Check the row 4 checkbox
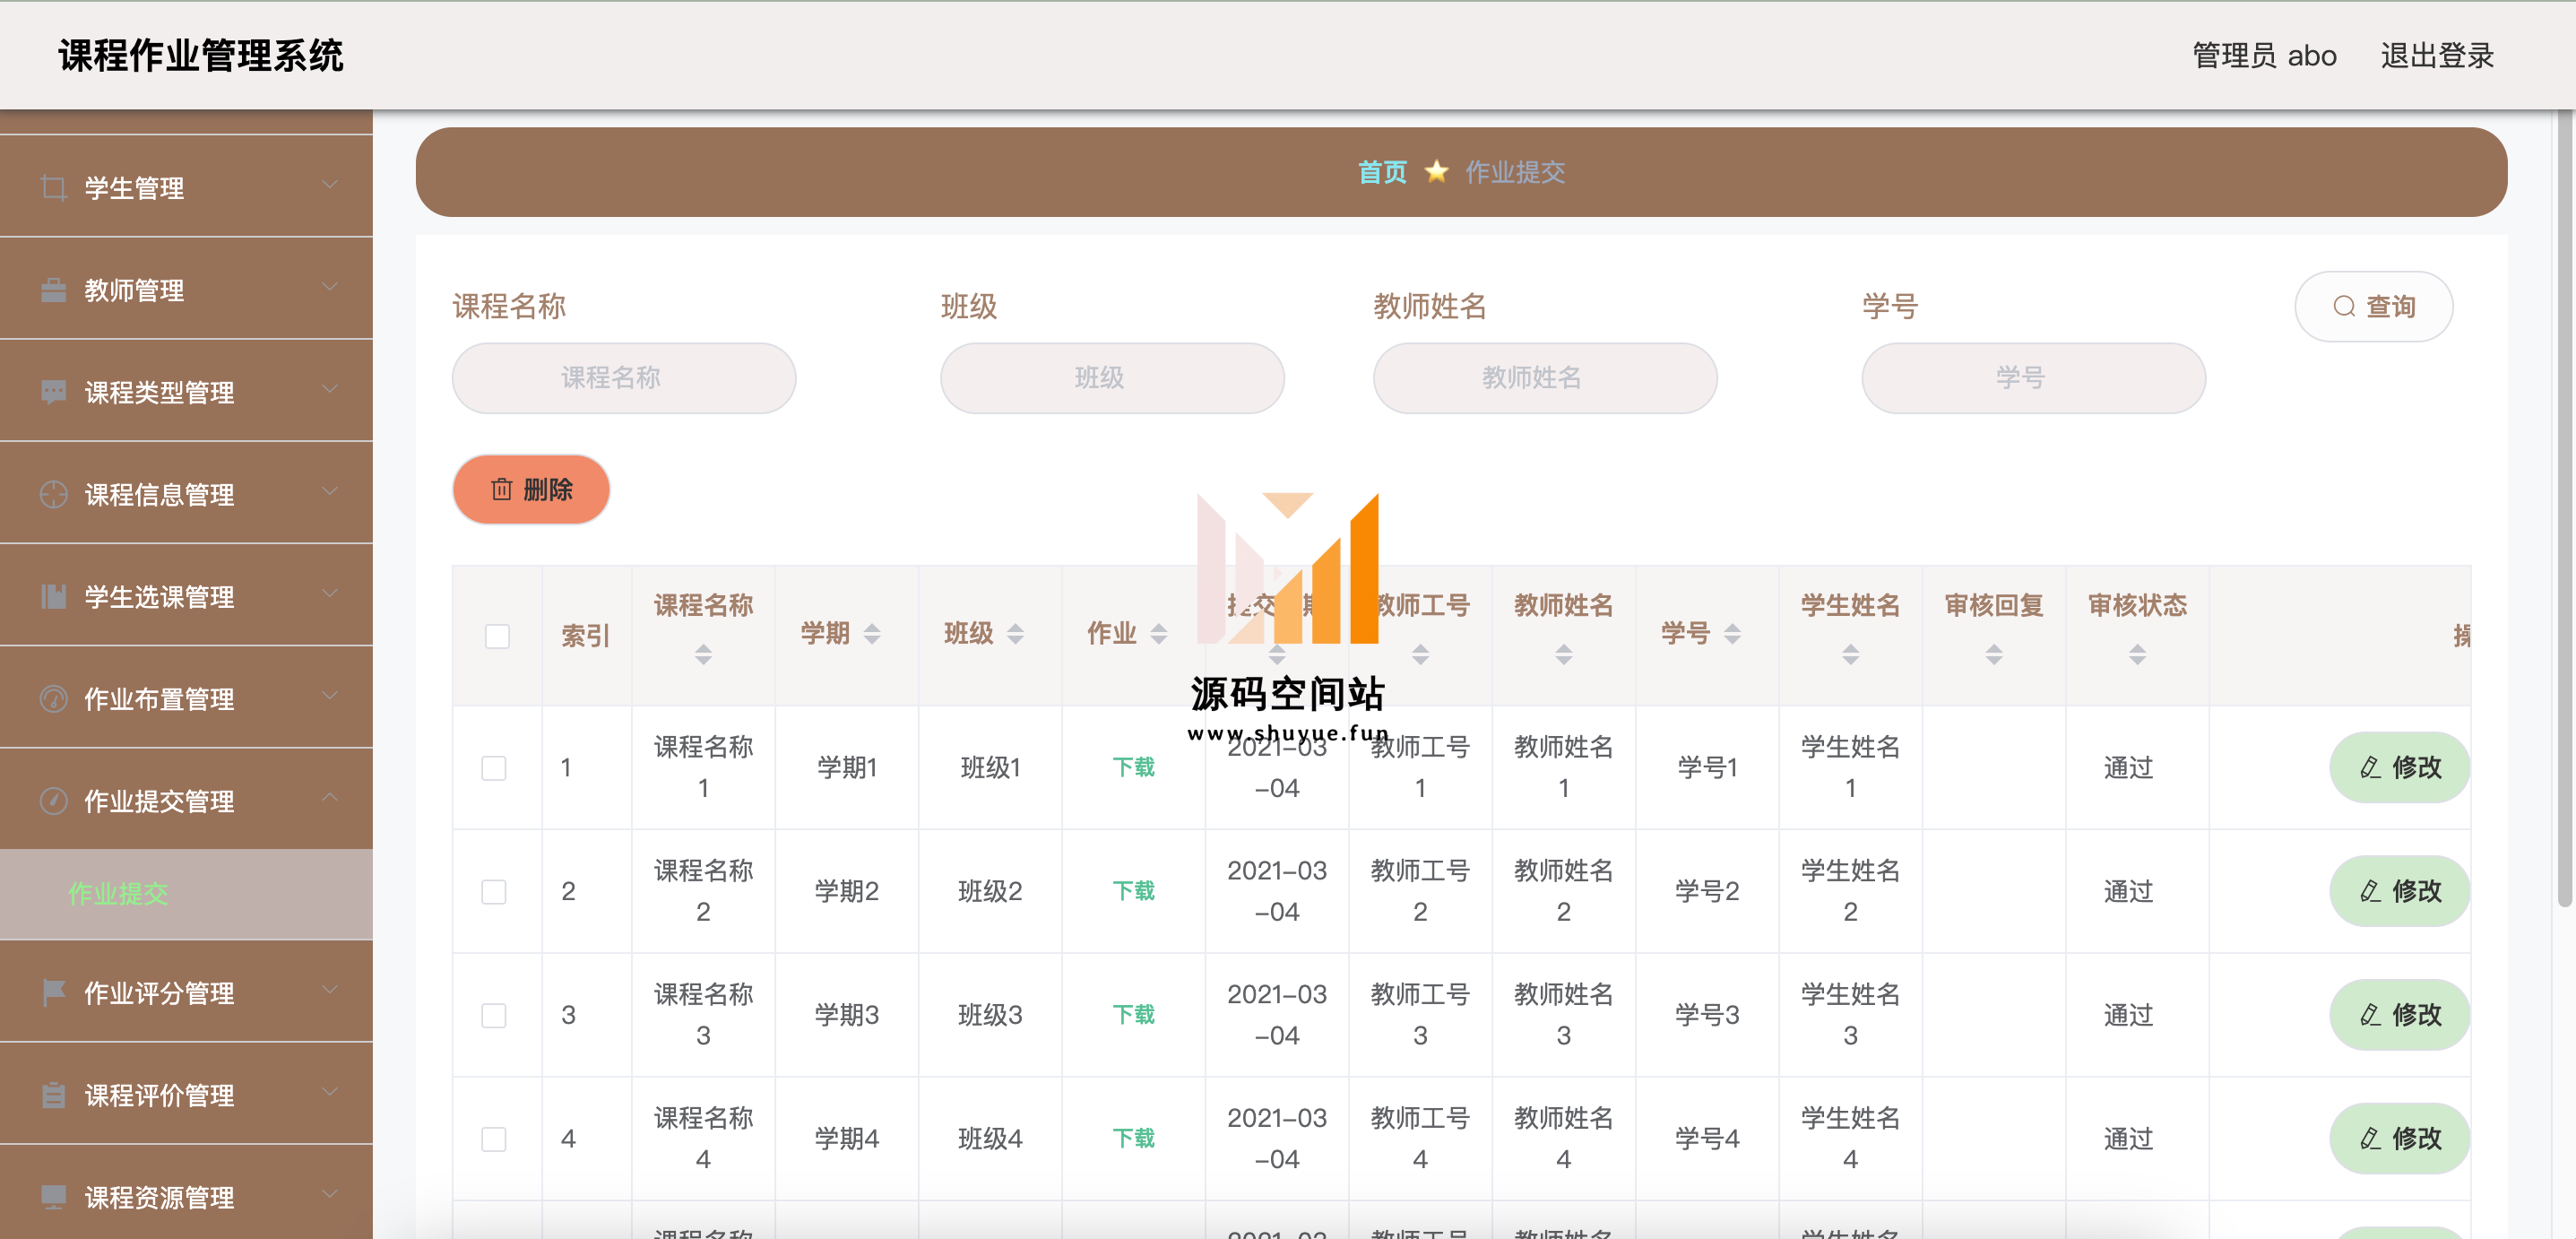Screen dimensions: 2576x1239 click(494, 1139)
